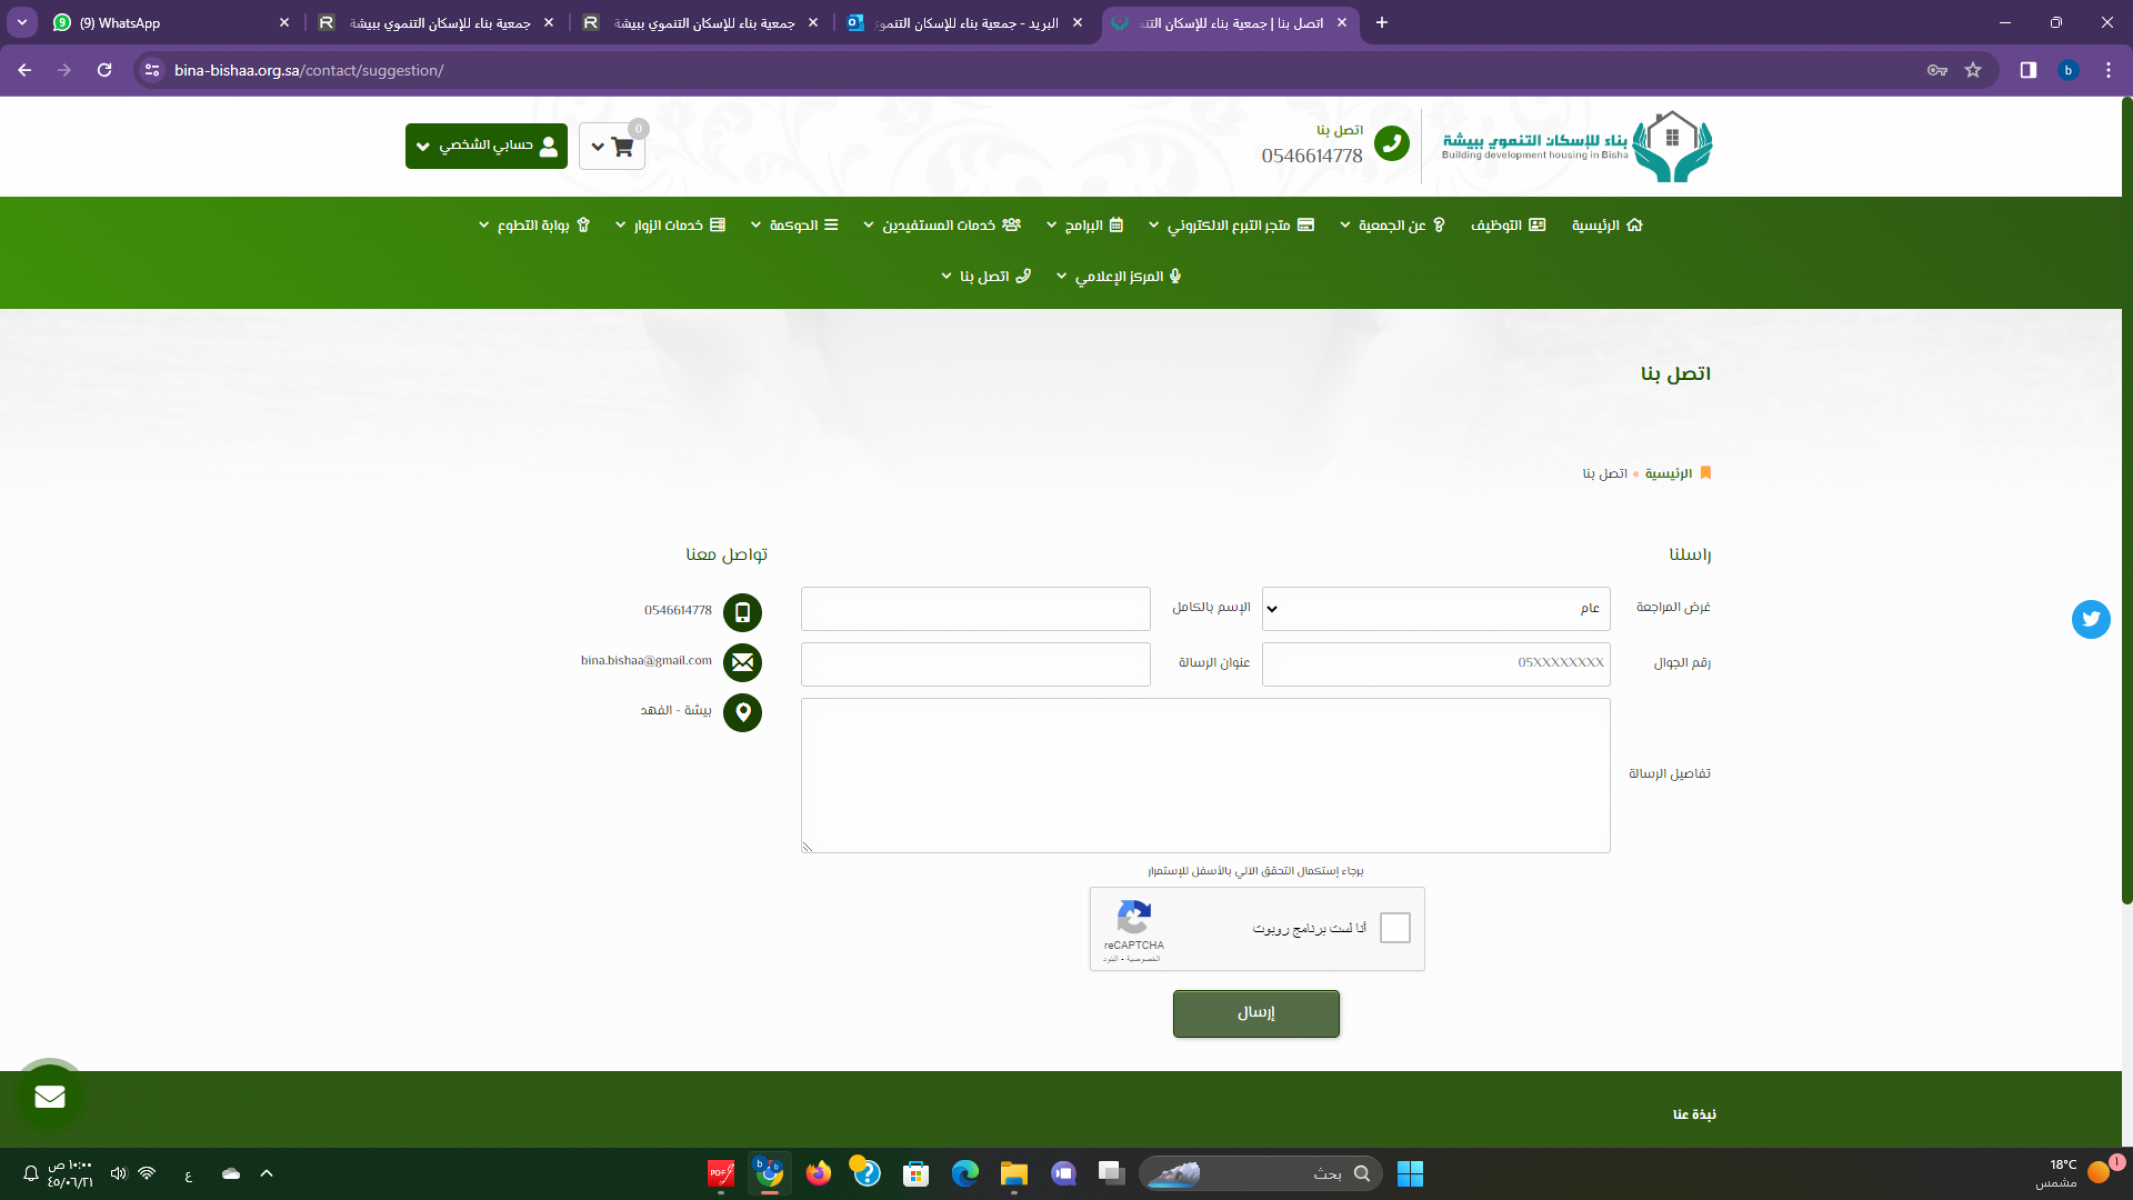The width and height of the screenshot is (2133, 1200).
Task: Click the floating envelope message icon
Action: (49, 1096)
